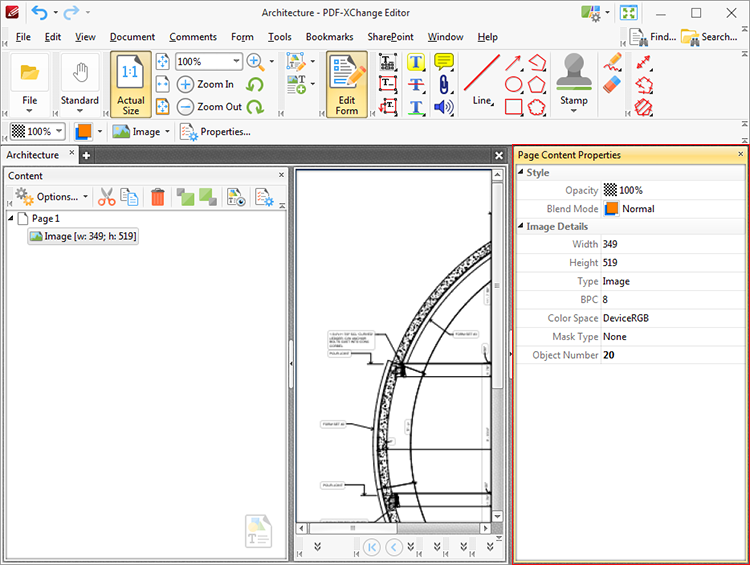This screenshot has height=565, width=750.
Task: Rotate view clockwise with green arrow
Action: pyautogui.click(x=256, y=107)
